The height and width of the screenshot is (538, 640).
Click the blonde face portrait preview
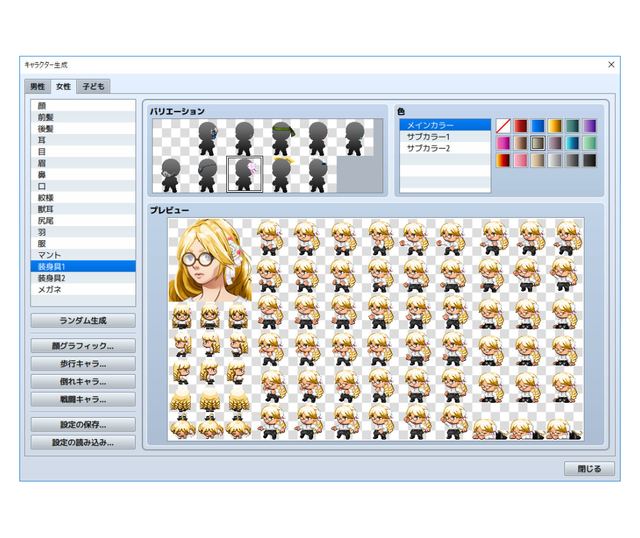pos(210,260)
